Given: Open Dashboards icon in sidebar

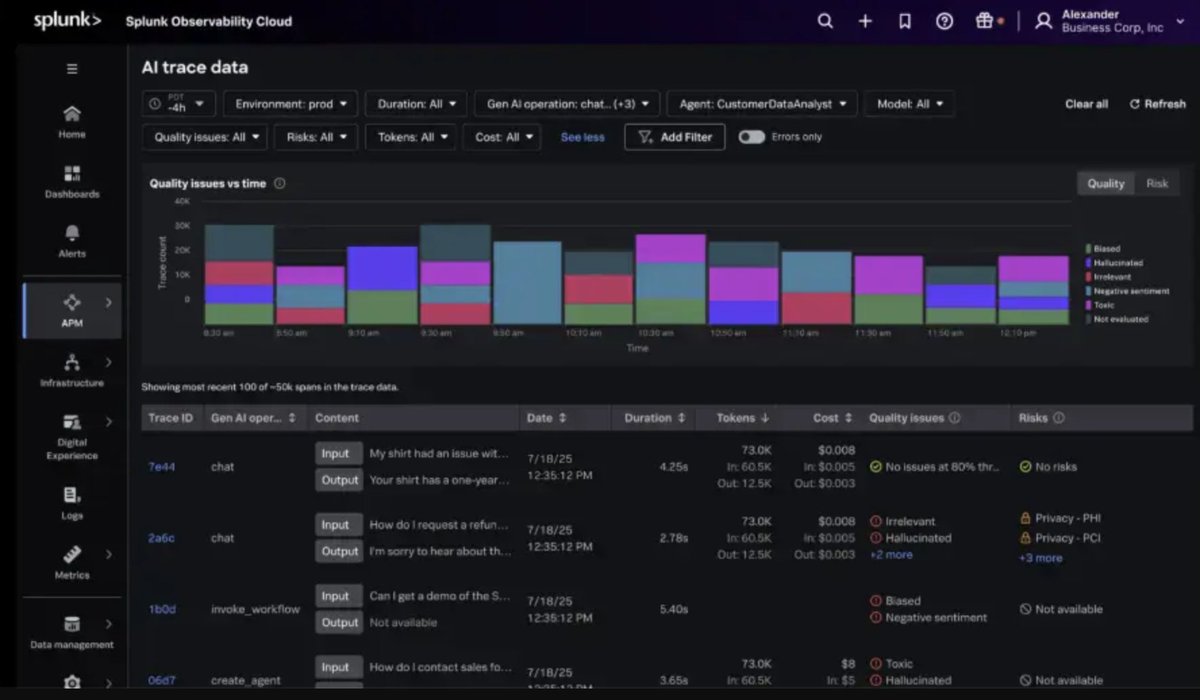Looking at the screenshot, I should tap(72, 181).
